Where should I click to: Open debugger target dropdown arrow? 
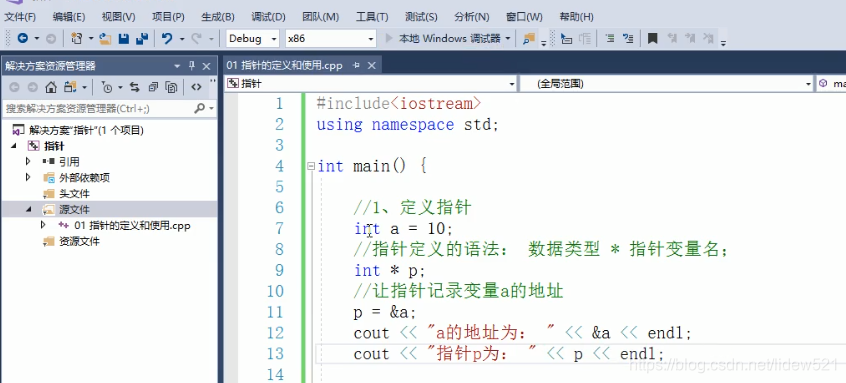(508, 39)
